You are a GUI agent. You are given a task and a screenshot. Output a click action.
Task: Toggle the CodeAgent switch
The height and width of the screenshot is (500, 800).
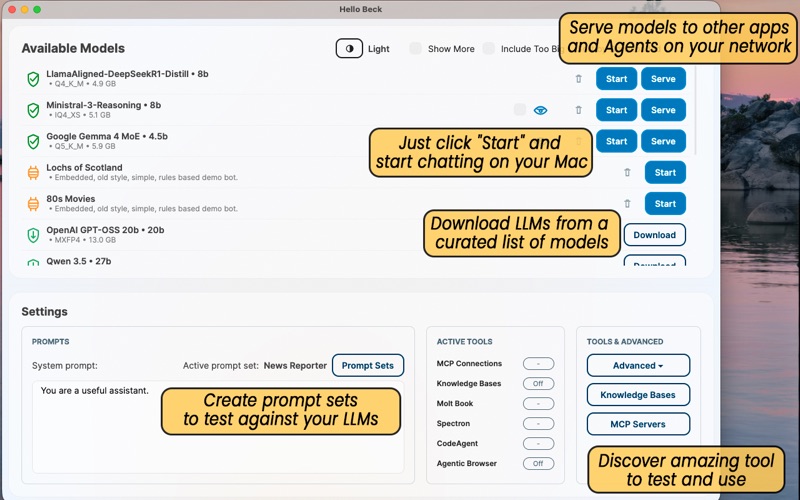pos(538,443)
